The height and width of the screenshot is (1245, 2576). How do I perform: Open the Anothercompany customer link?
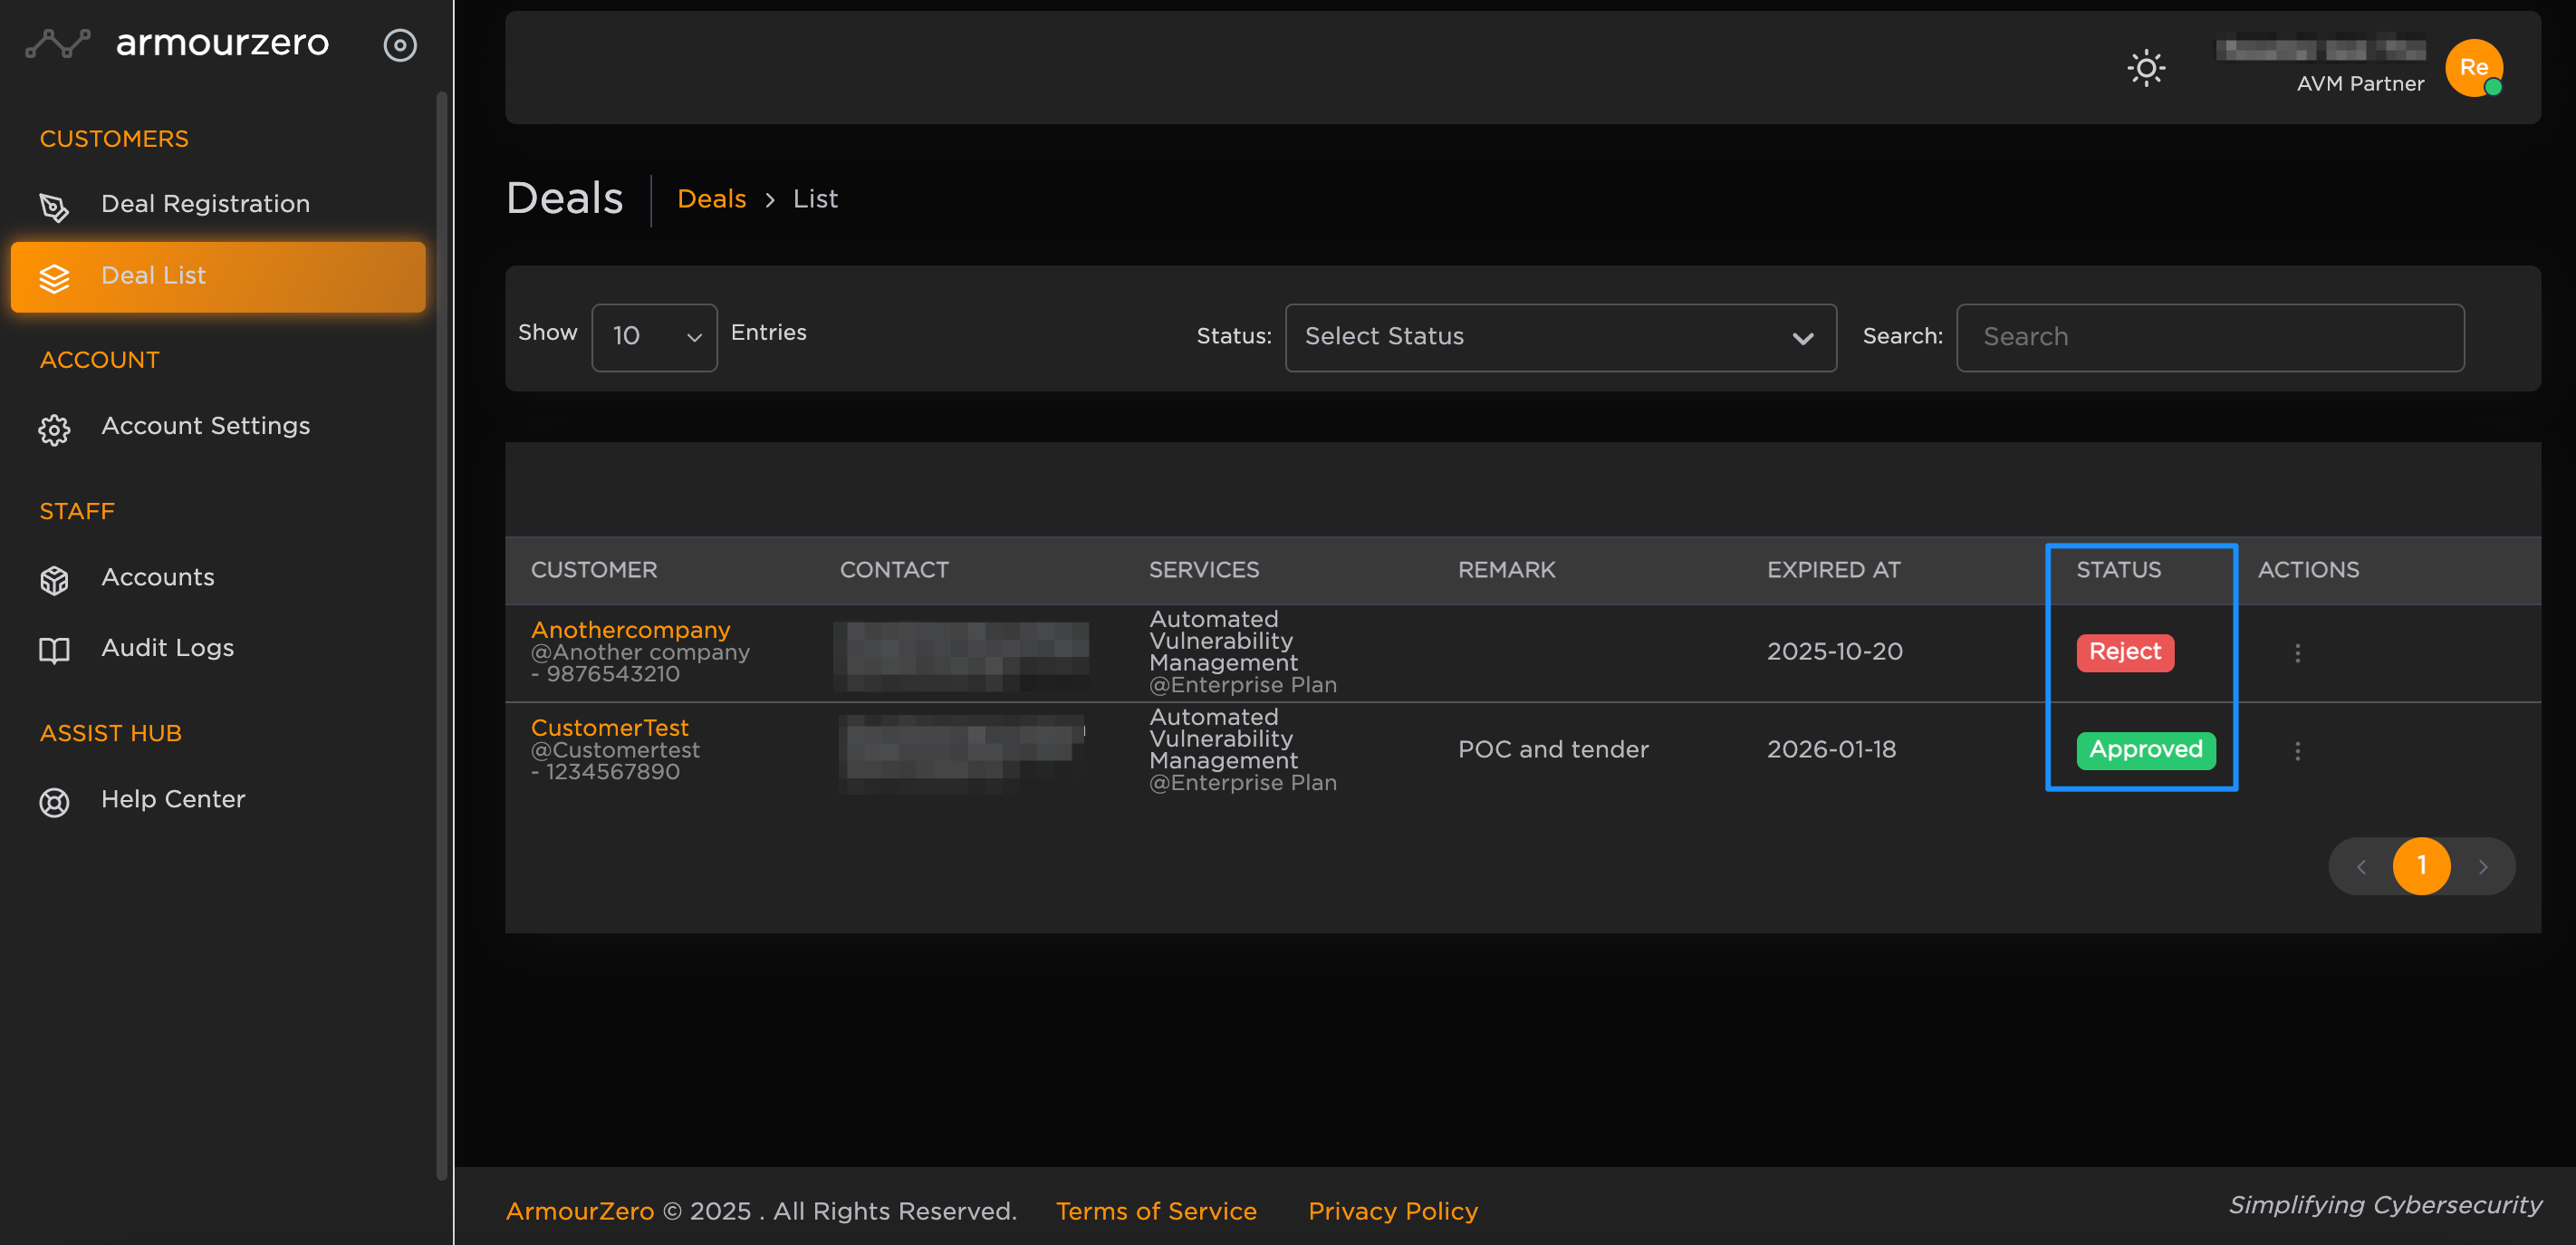pyautogui.click(x=630, y=630)
